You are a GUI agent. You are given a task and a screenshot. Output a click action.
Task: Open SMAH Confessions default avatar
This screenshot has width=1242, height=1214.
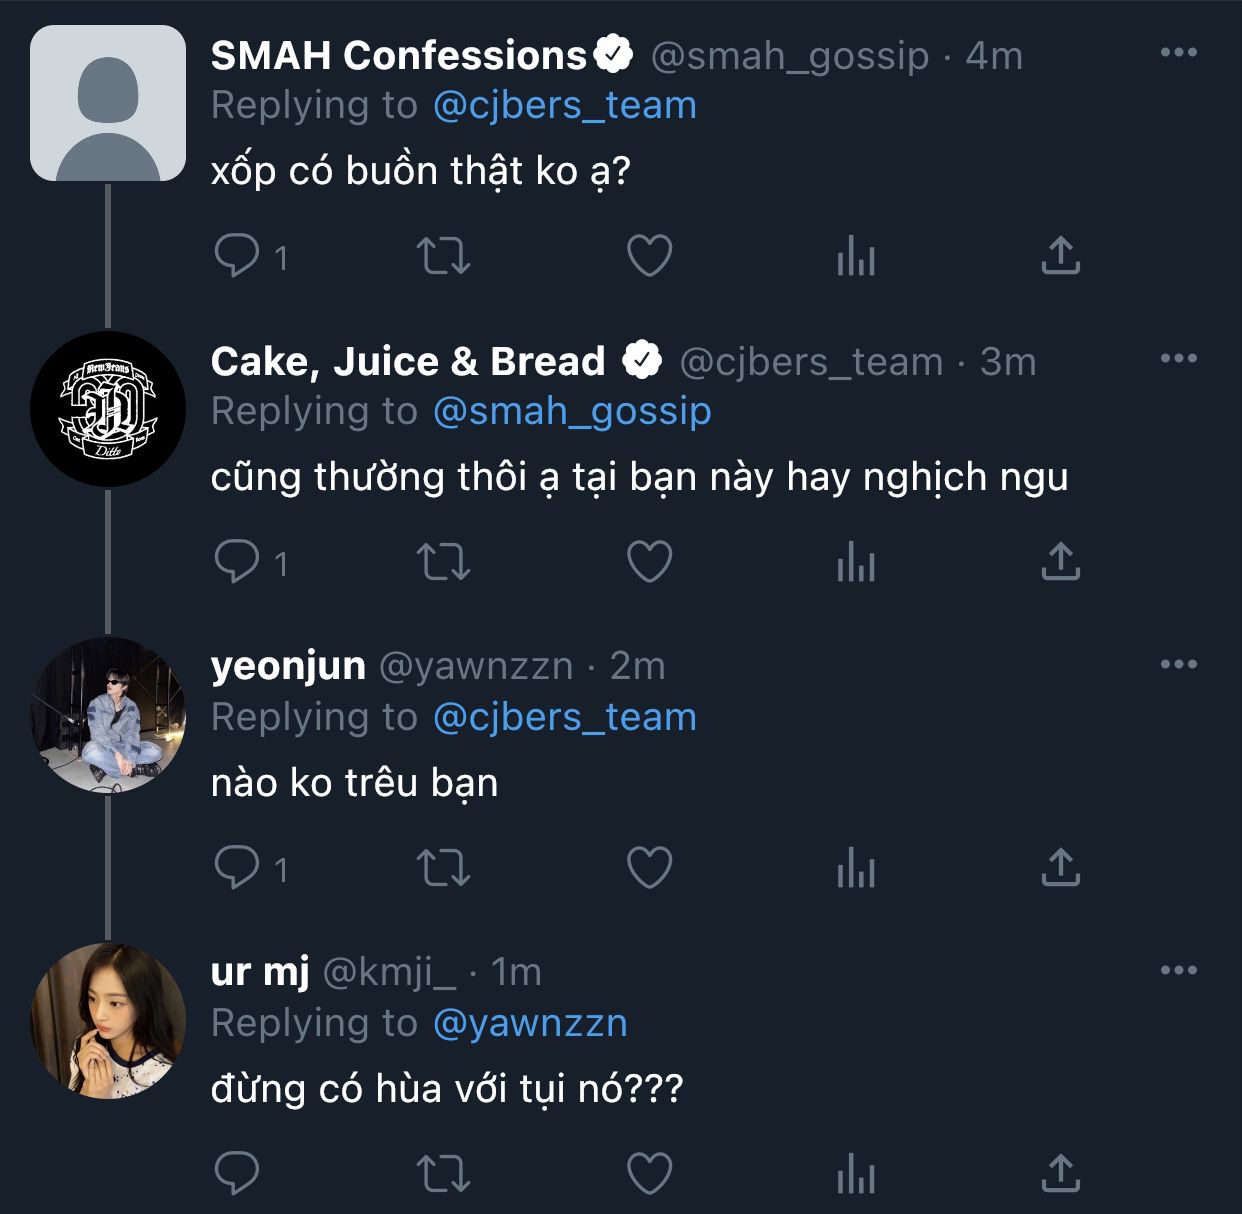(108, 103)
